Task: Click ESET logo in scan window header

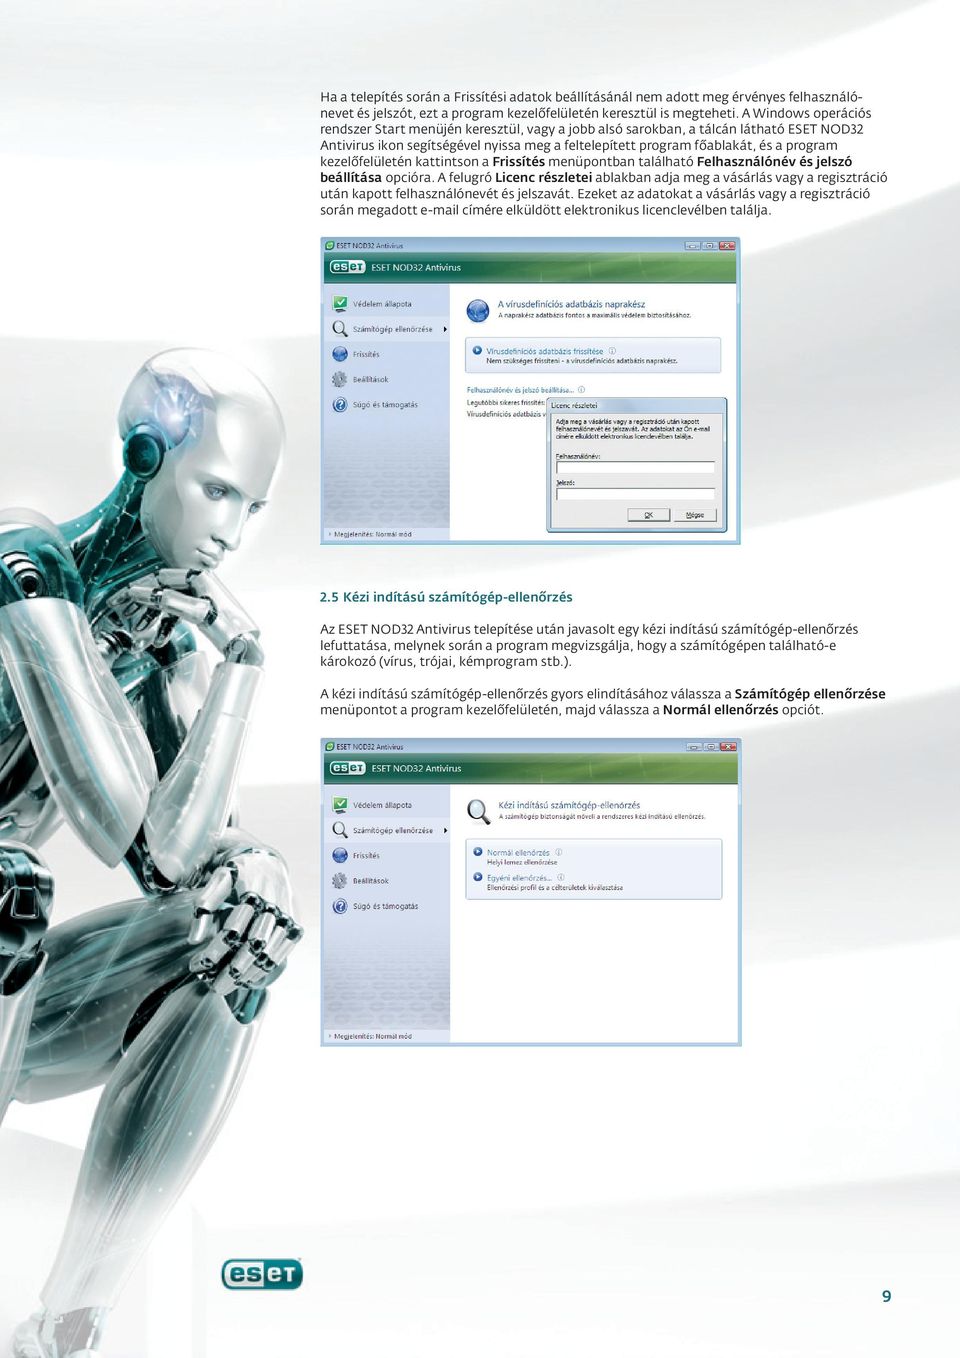Action: pyautogui.click(x=348, y=768)
